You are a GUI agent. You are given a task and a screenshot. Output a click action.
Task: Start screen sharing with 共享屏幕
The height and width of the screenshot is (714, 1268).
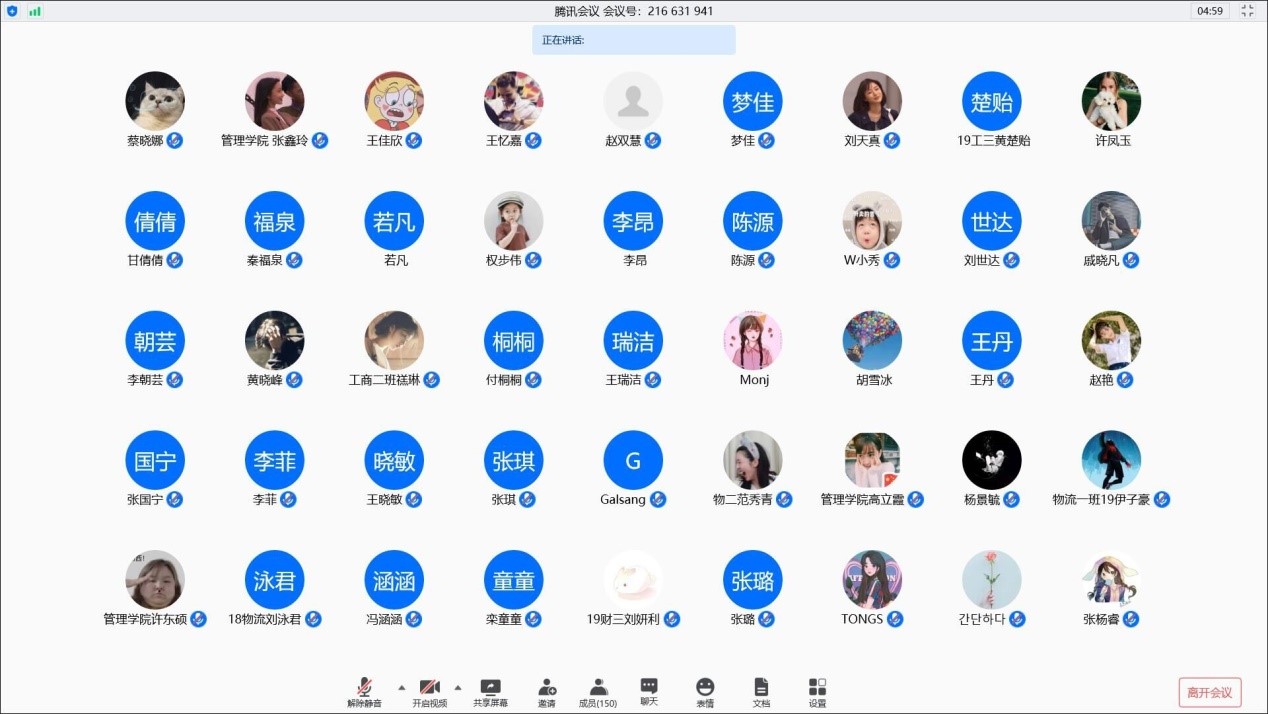[x=490, y=691]
